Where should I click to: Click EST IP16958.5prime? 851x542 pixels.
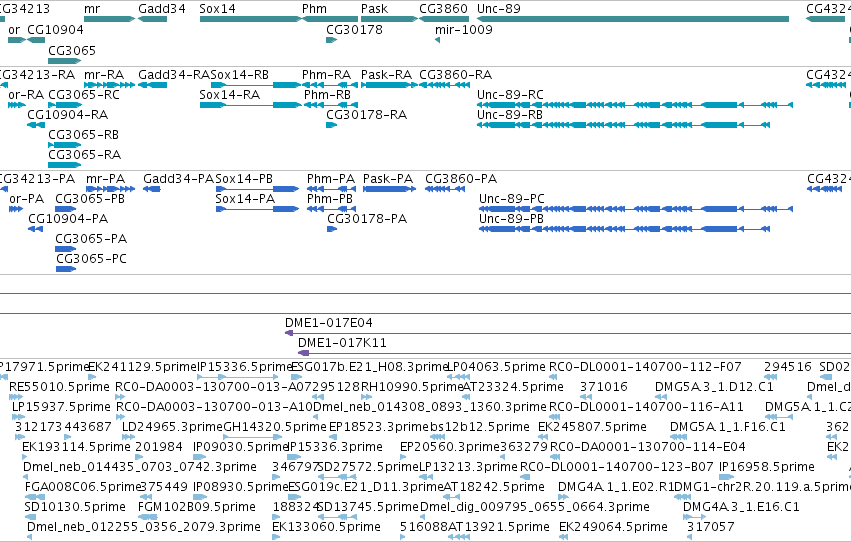tap(727, 477)
